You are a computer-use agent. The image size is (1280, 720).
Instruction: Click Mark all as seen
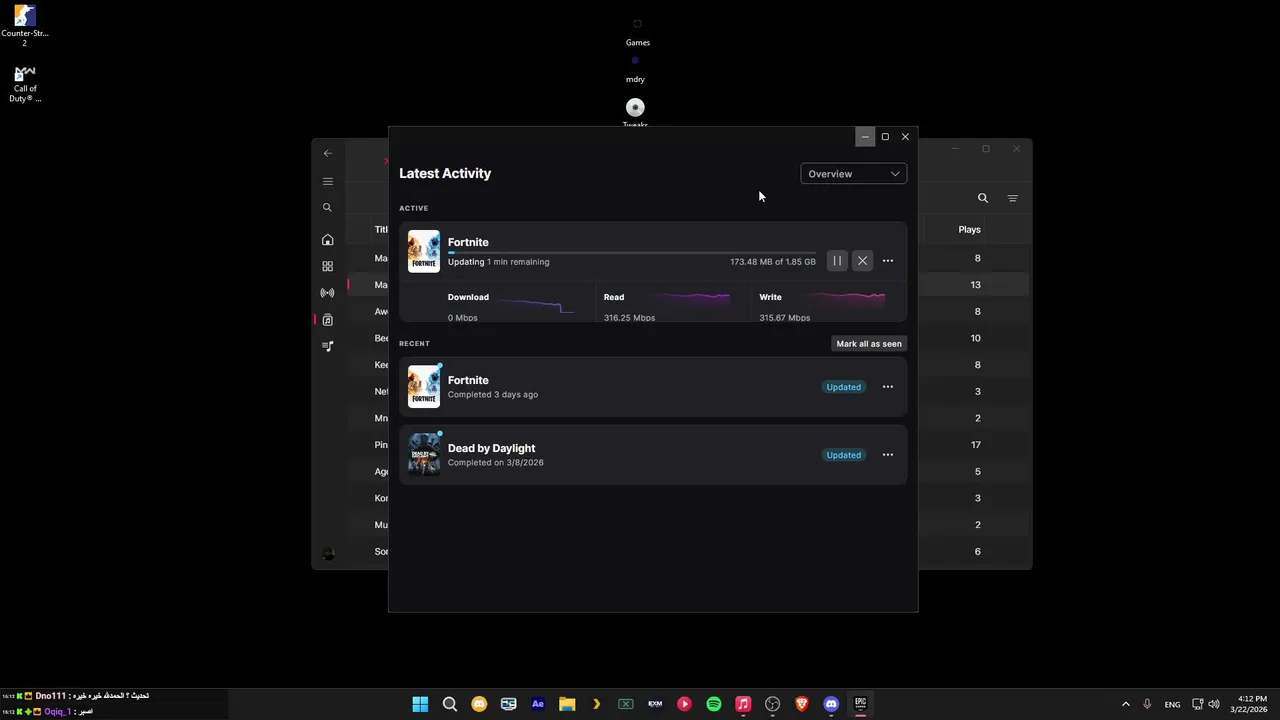click(869, 344)
